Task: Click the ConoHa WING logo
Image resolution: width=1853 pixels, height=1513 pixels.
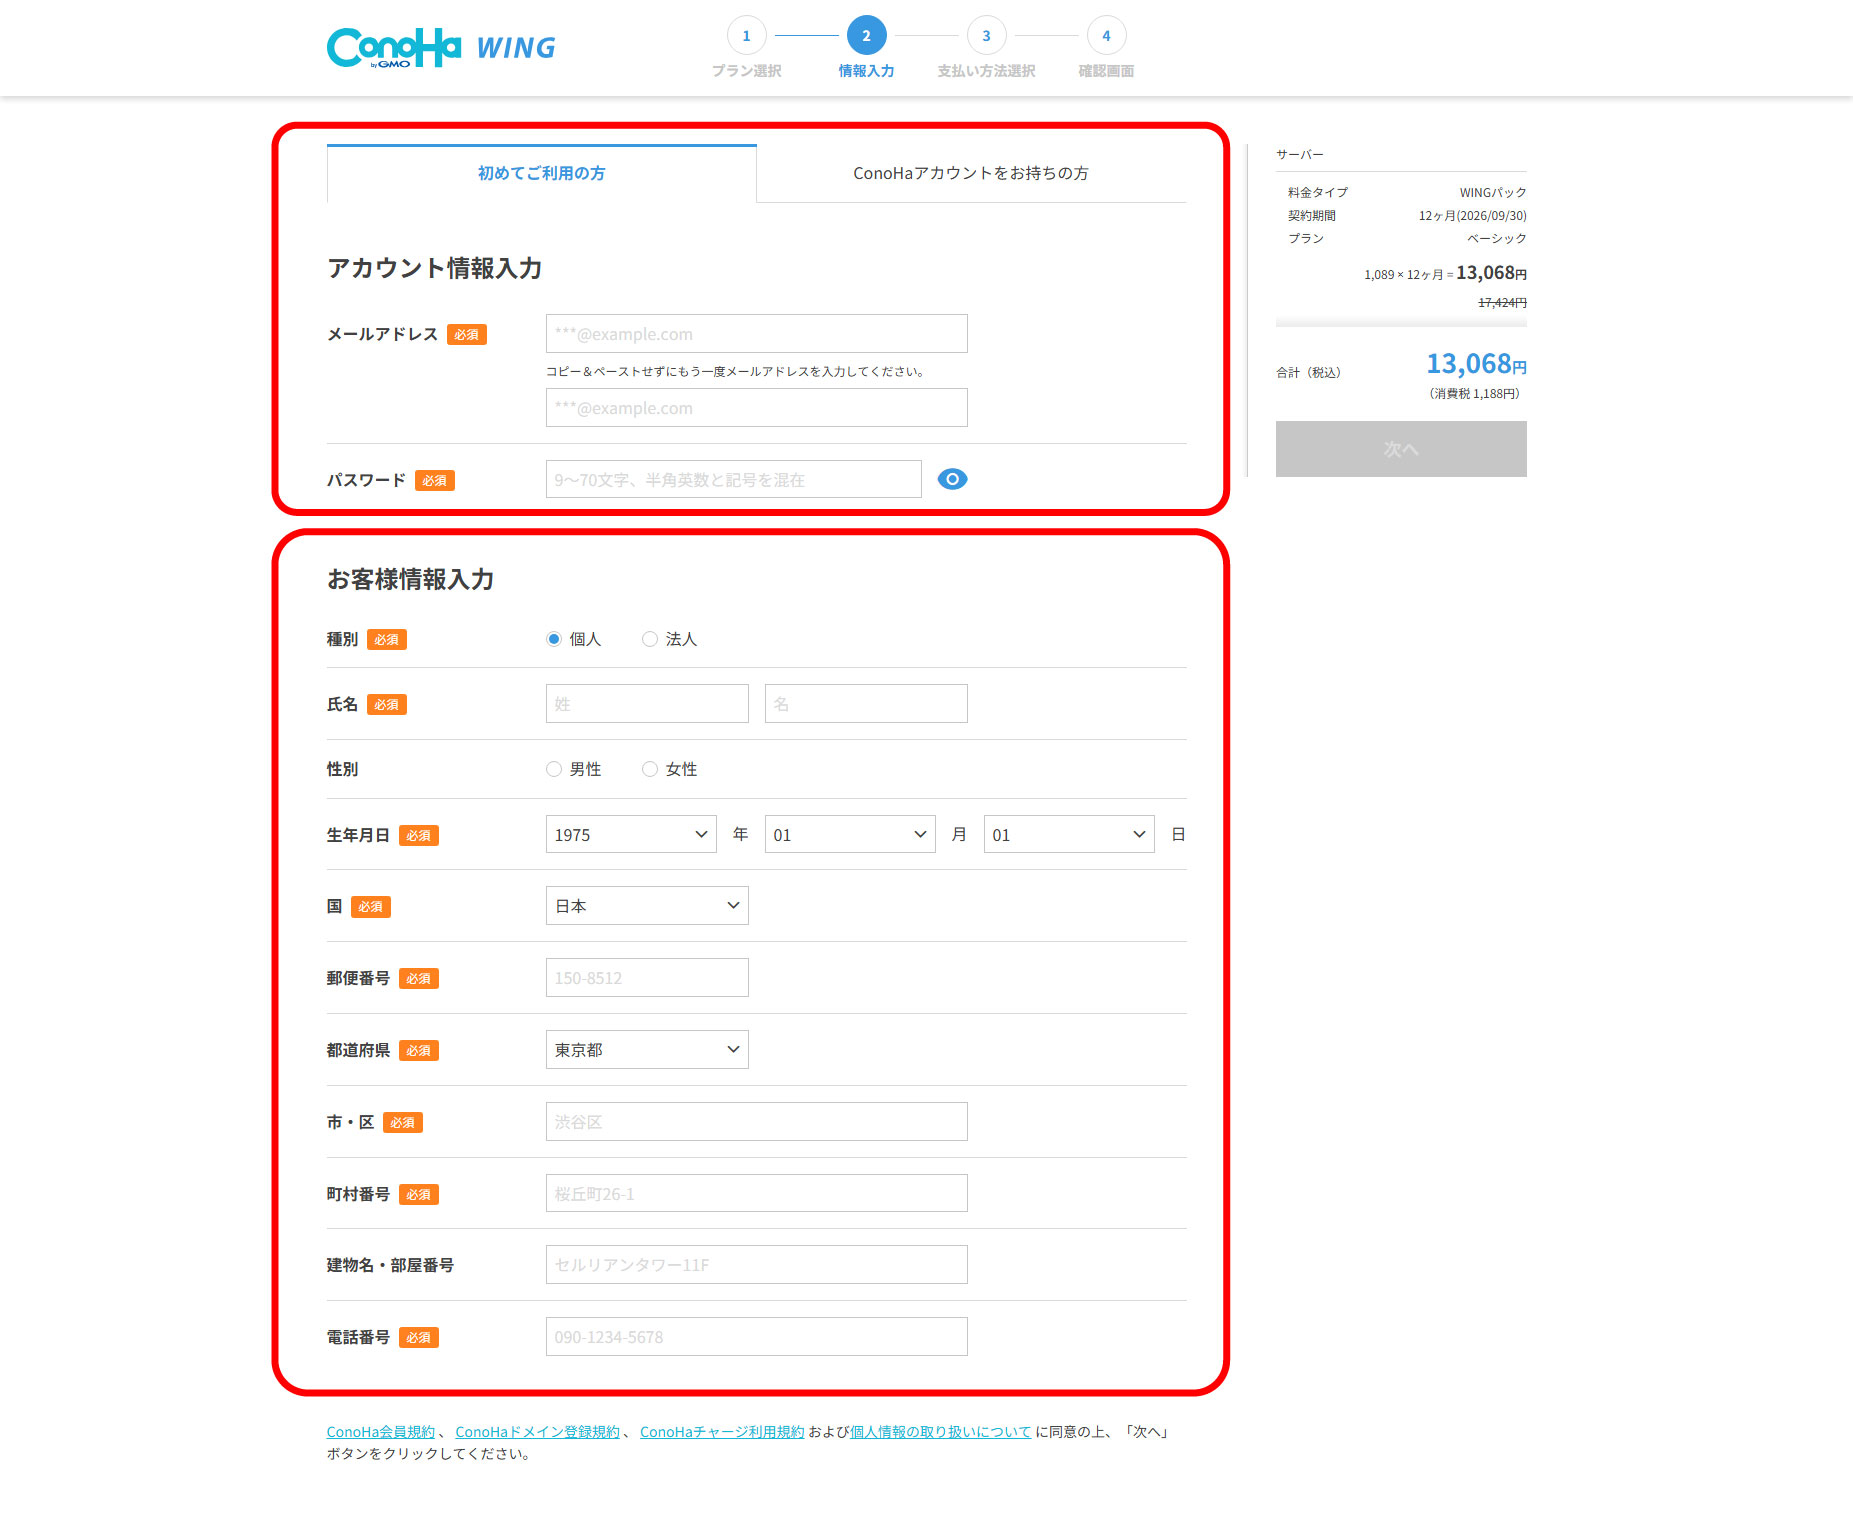Action: click(441, 47)
